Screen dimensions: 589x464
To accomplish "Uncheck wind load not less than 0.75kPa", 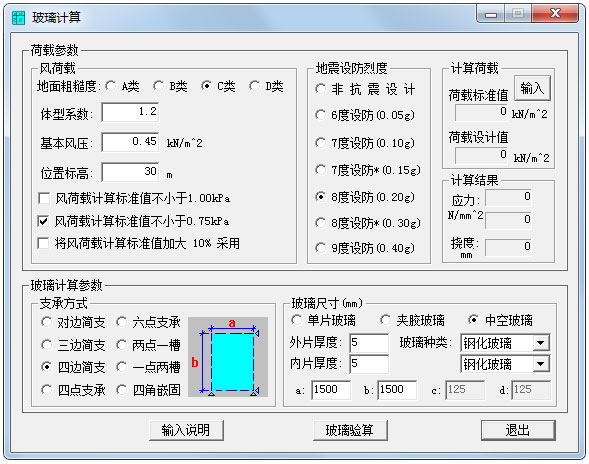I will [133, 221].
